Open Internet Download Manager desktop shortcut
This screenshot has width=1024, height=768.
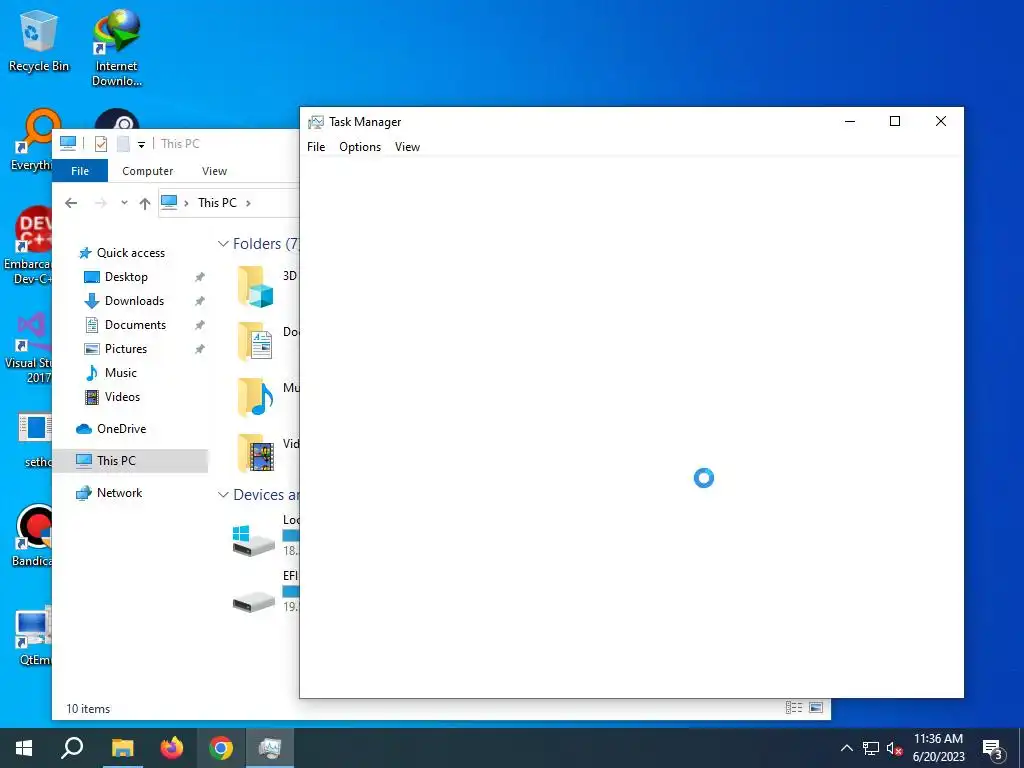coord(117,47)
